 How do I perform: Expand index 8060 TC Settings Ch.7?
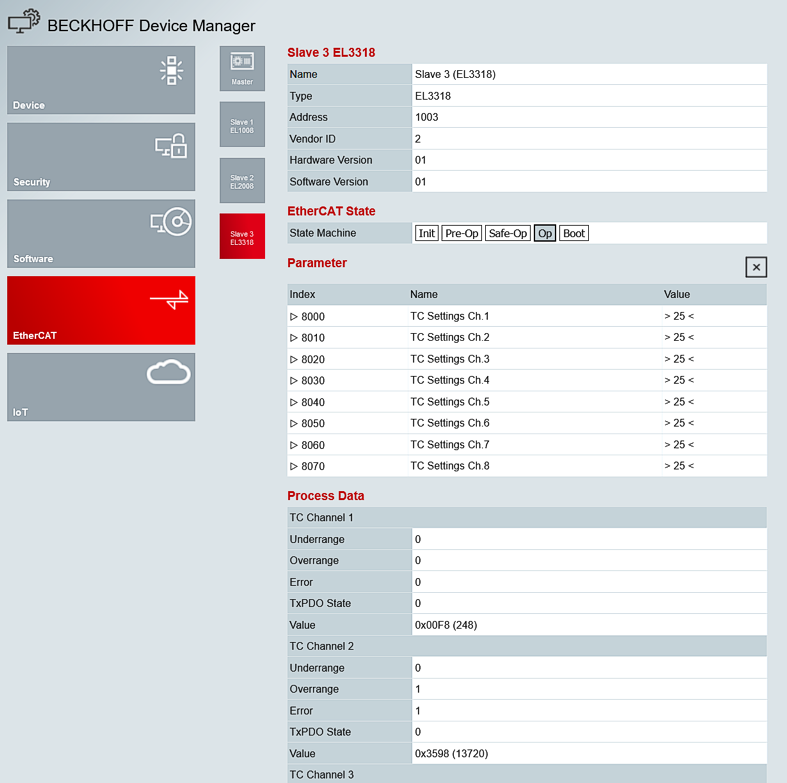click(x=294, y=445)
